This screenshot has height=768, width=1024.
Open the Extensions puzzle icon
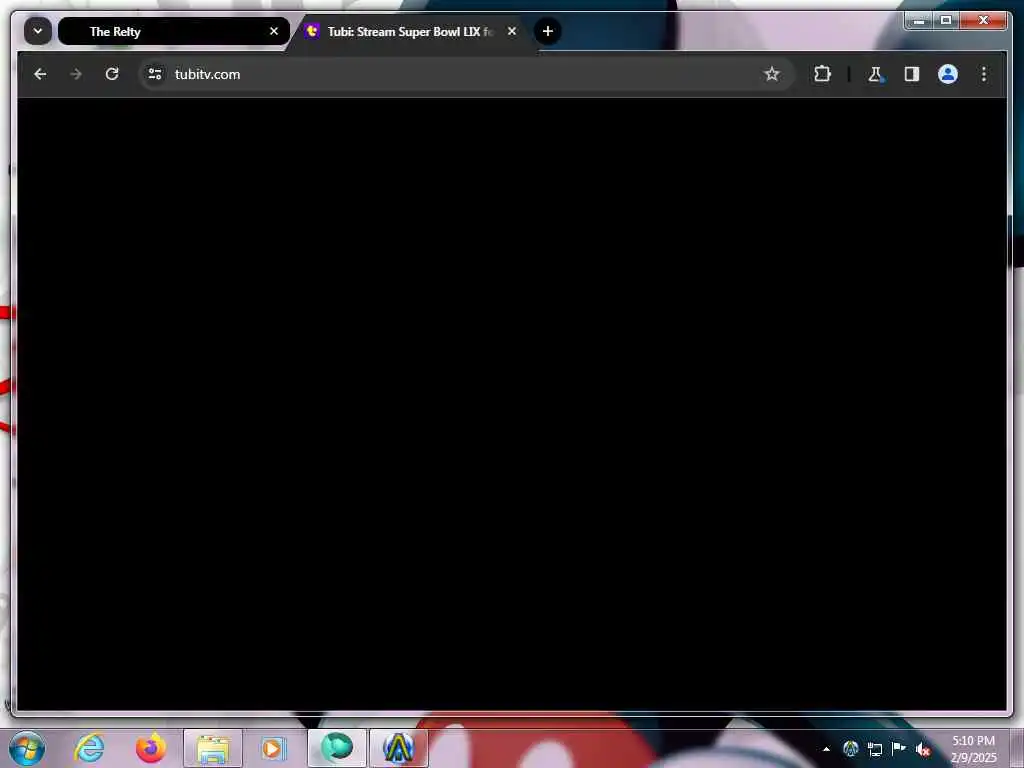[x=822, y=74]
